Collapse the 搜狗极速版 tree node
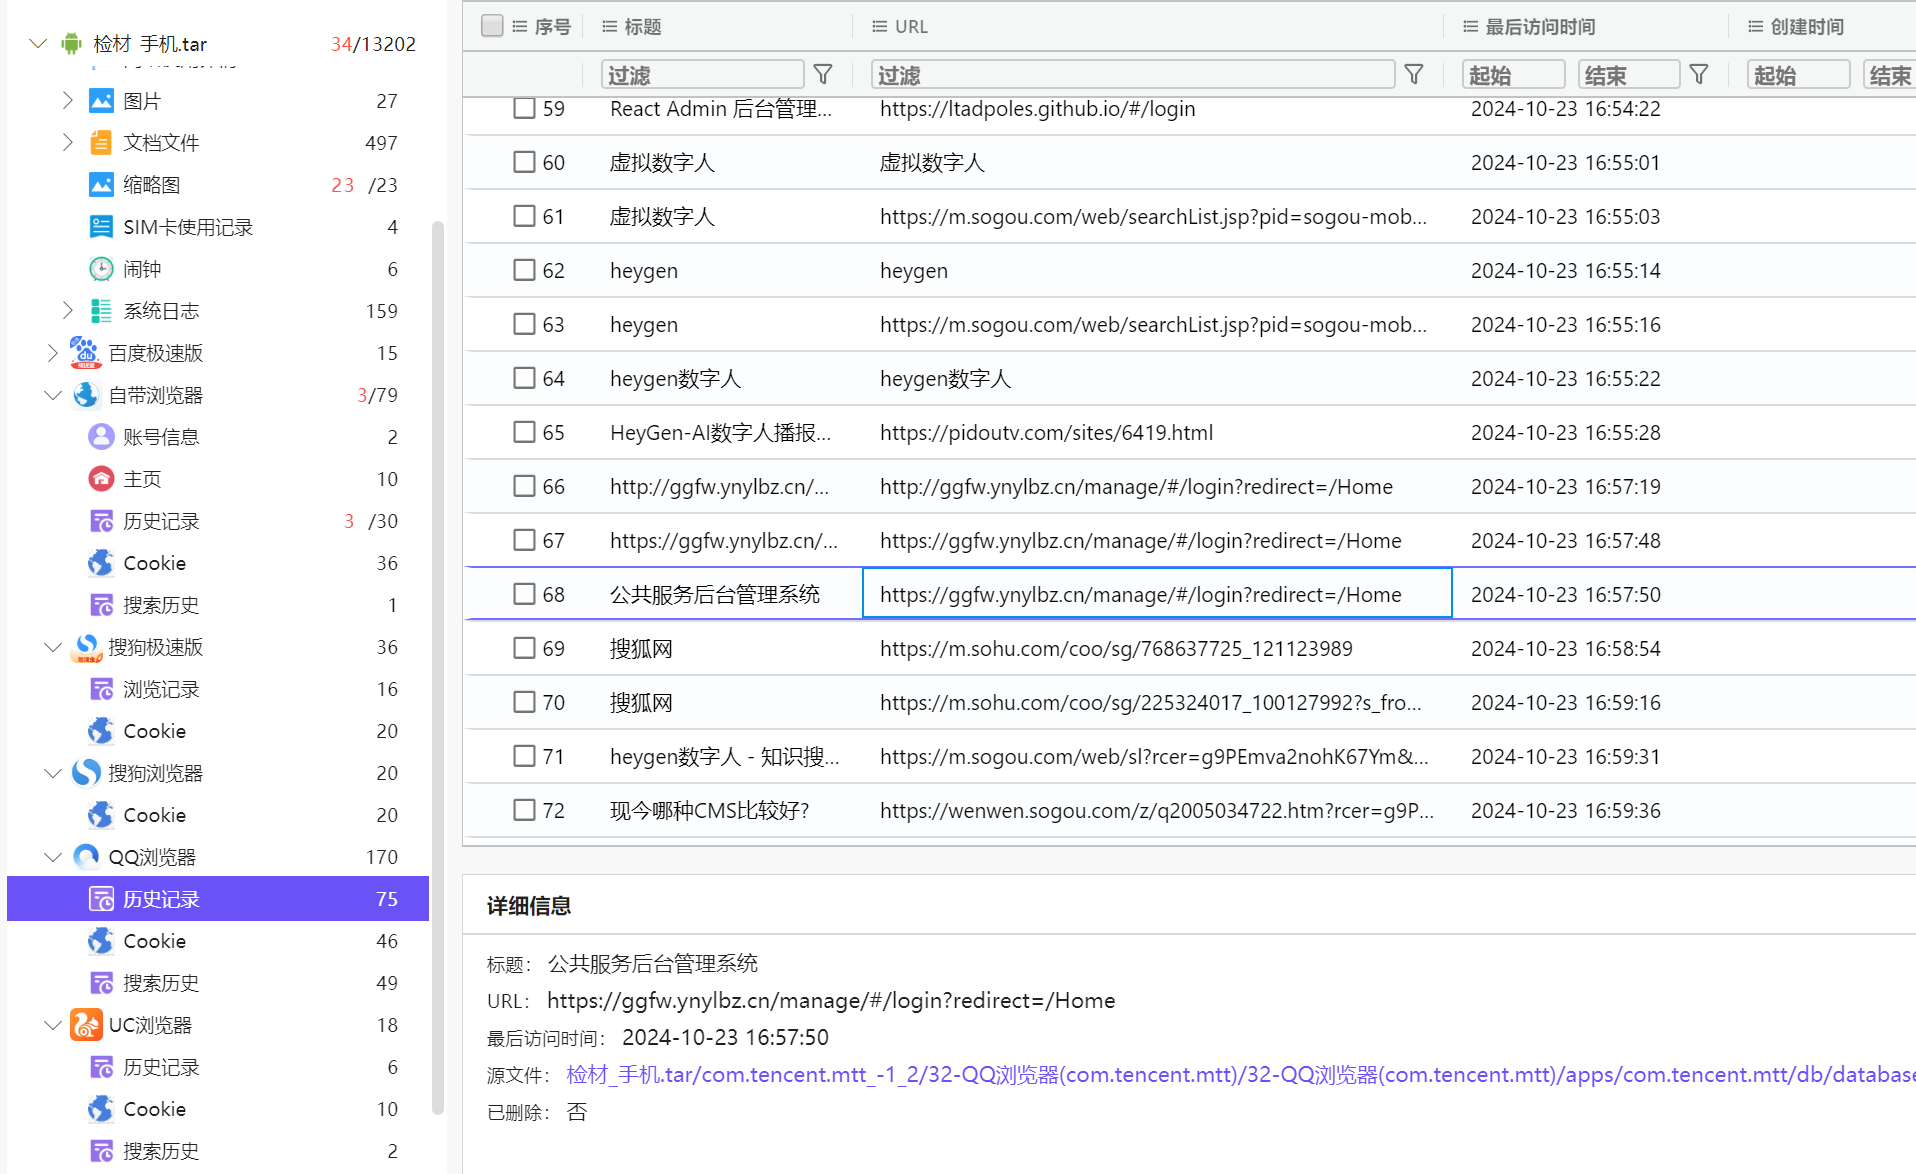Viewport: 1916px width, 1174px height. [53, 647]
